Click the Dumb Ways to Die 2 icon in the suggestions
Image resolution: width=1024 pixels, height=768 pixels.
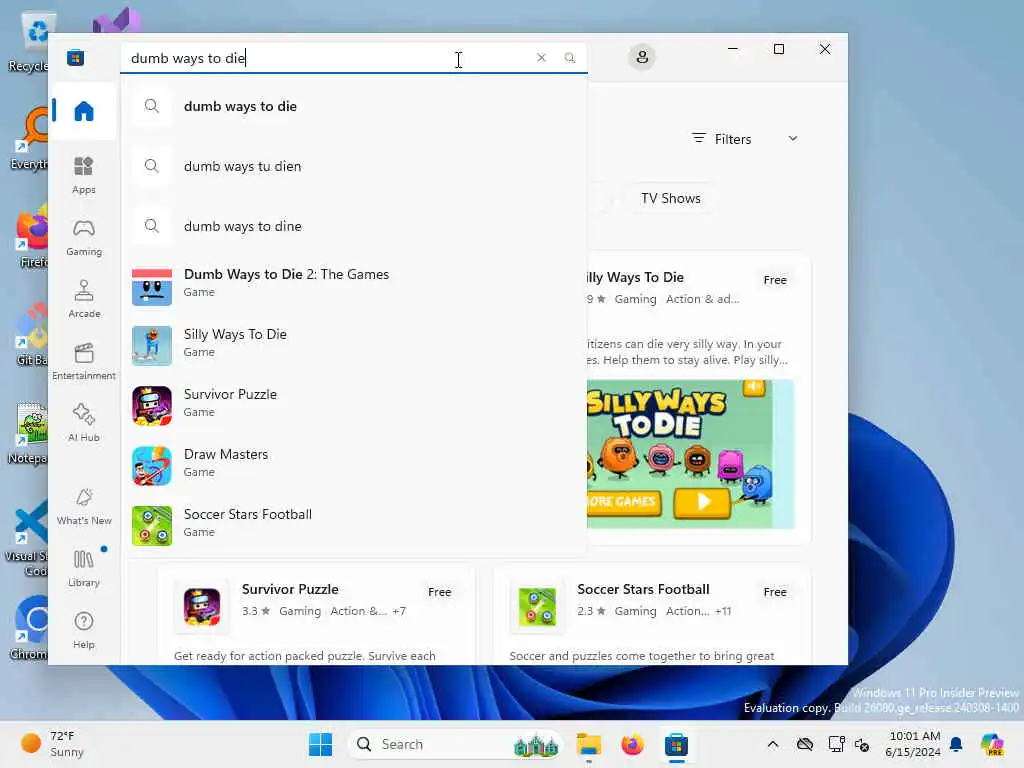152,286
